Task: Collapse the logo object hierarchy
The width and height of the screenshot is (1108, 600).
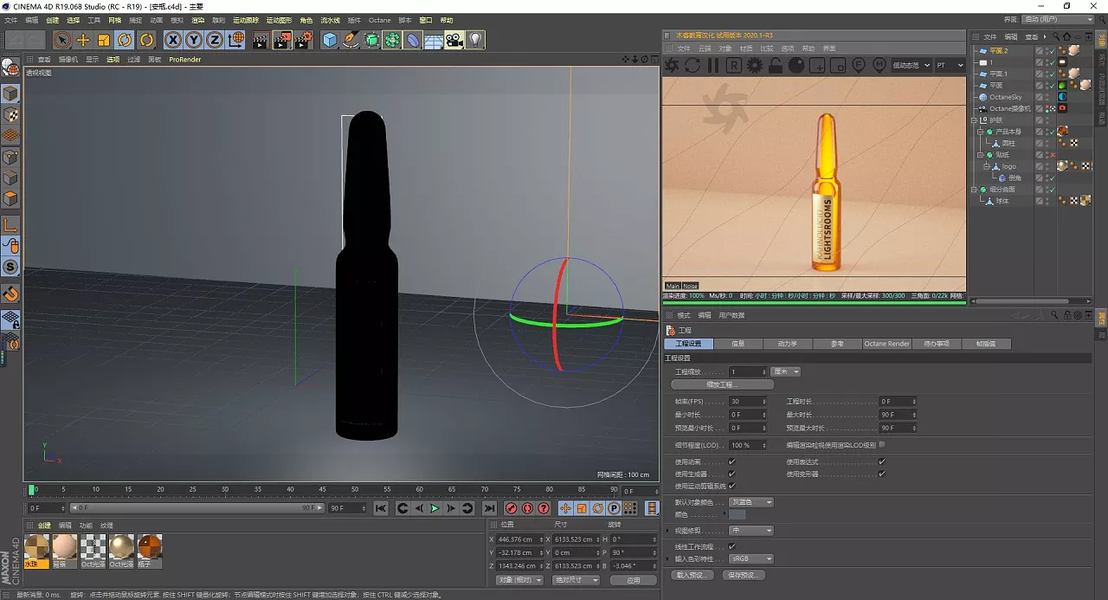Action: (x=986, y=166)
